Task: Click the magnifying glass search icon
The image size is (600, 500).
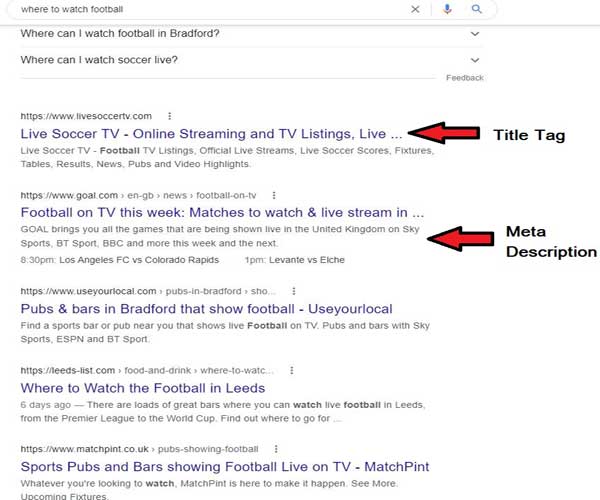Action: click(476, 9)
